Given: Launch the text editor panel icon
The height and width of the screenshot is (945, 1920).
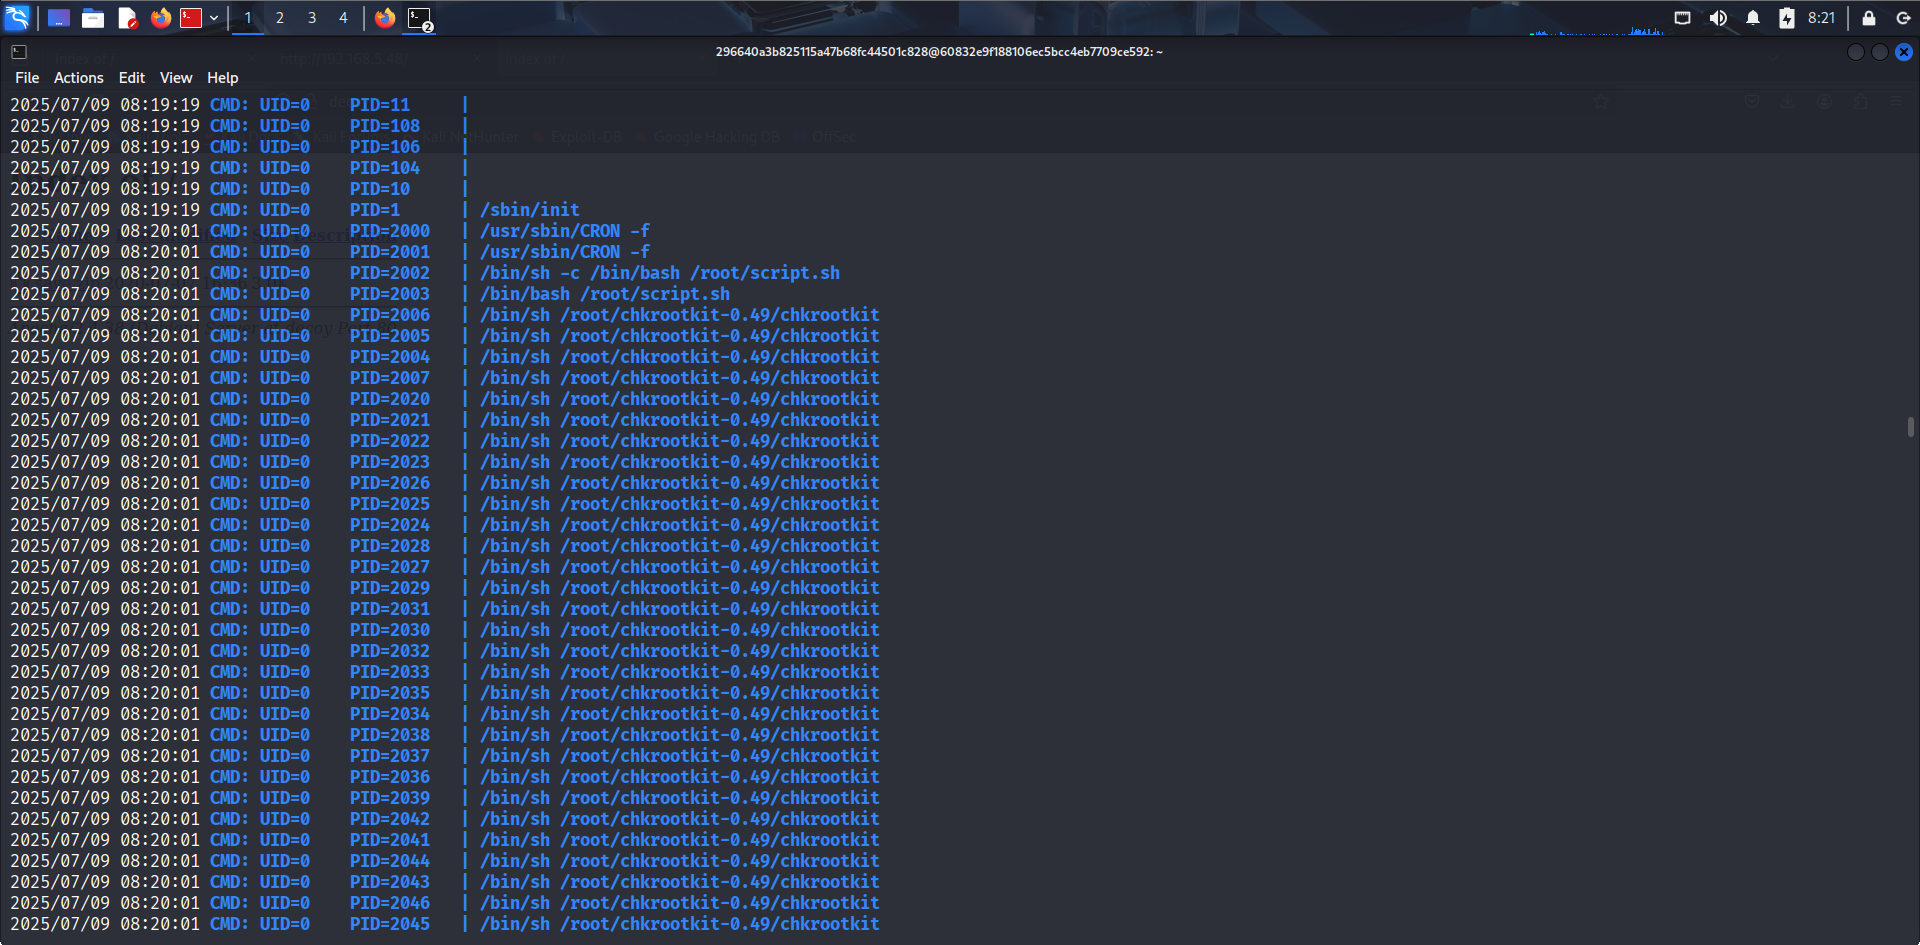Looking at the screenshot, I should pyautogui.click(x=127, y=18).
